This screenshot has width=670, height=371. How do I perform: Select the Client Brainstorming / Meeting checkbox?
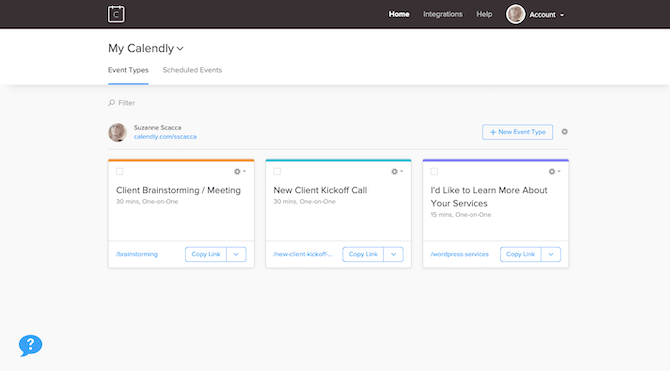tap(120, 171)
